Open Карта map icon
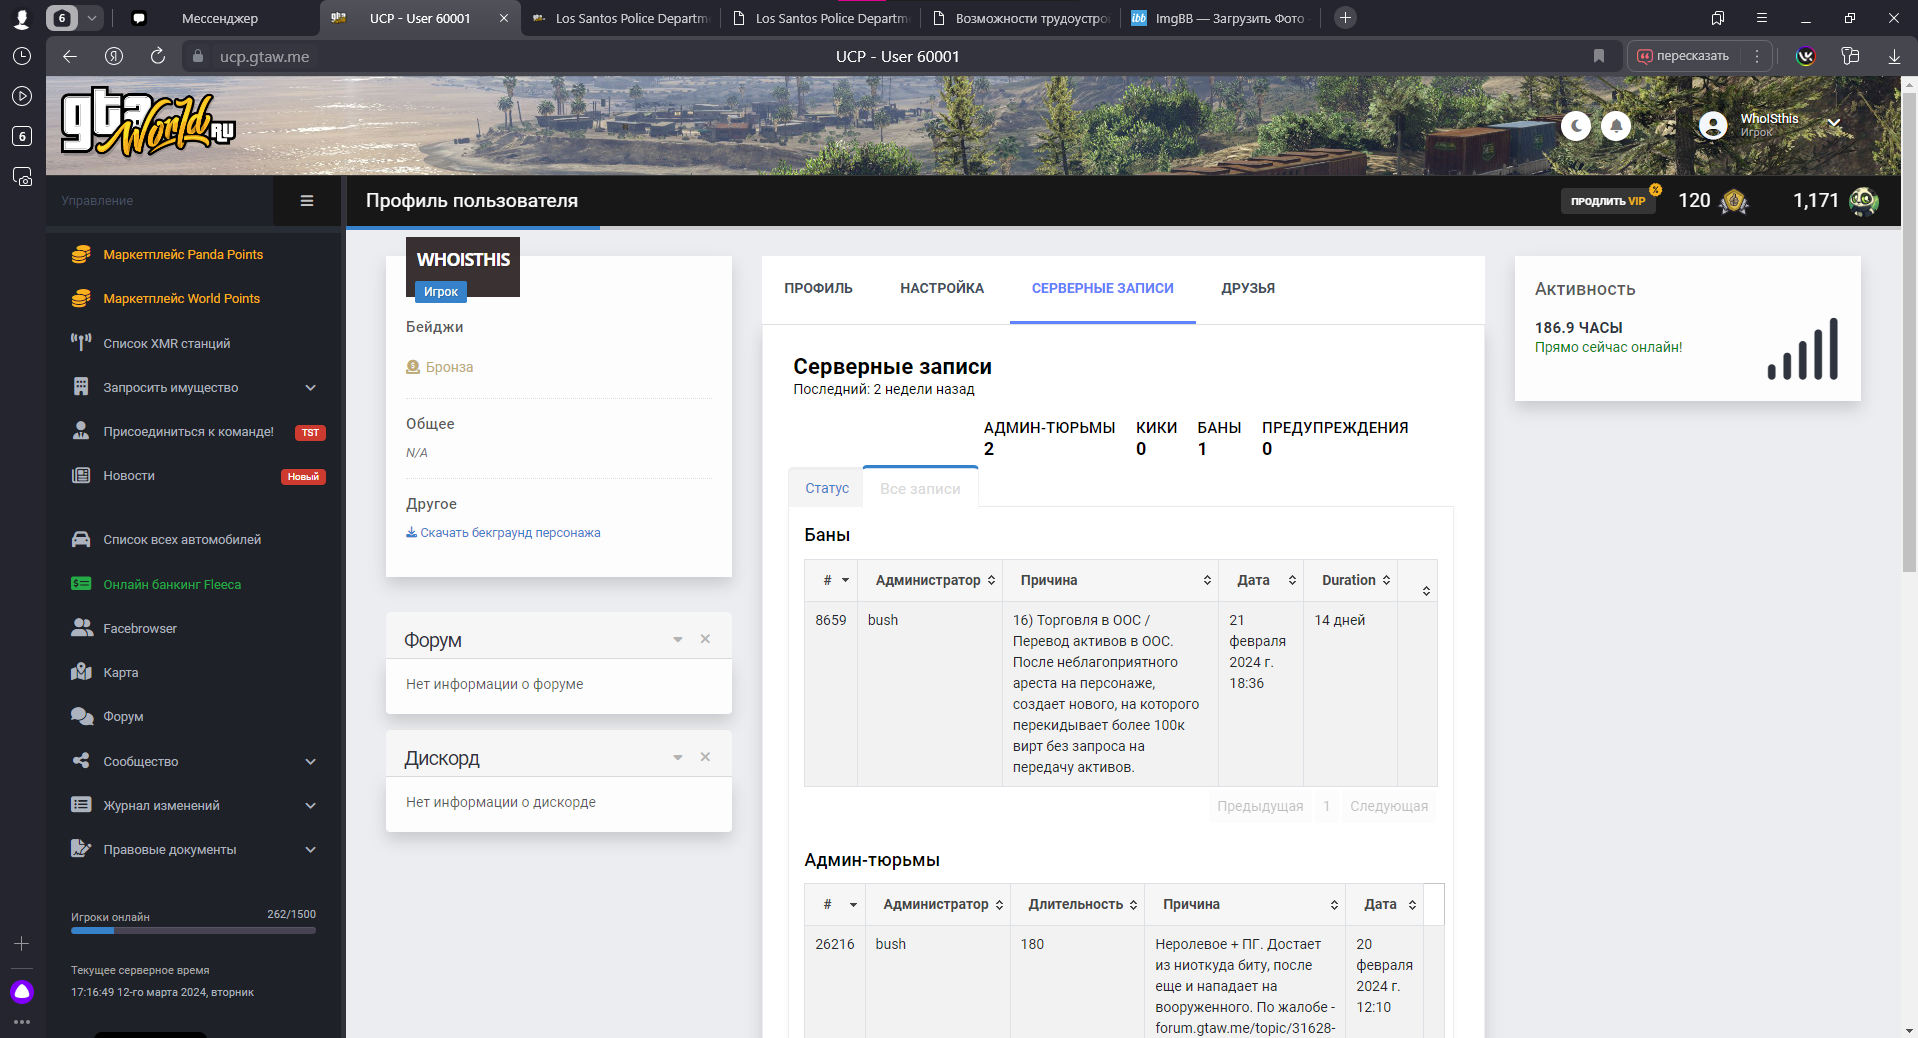The height and width of the screenshot is (1038, 1918). (81, 672)
